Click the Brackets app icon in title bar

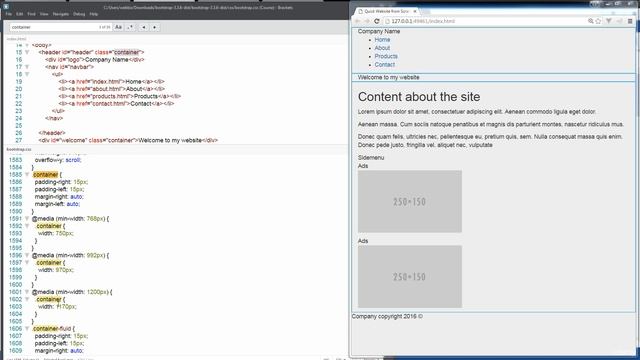pyautogui.click(x=6, y=7)
